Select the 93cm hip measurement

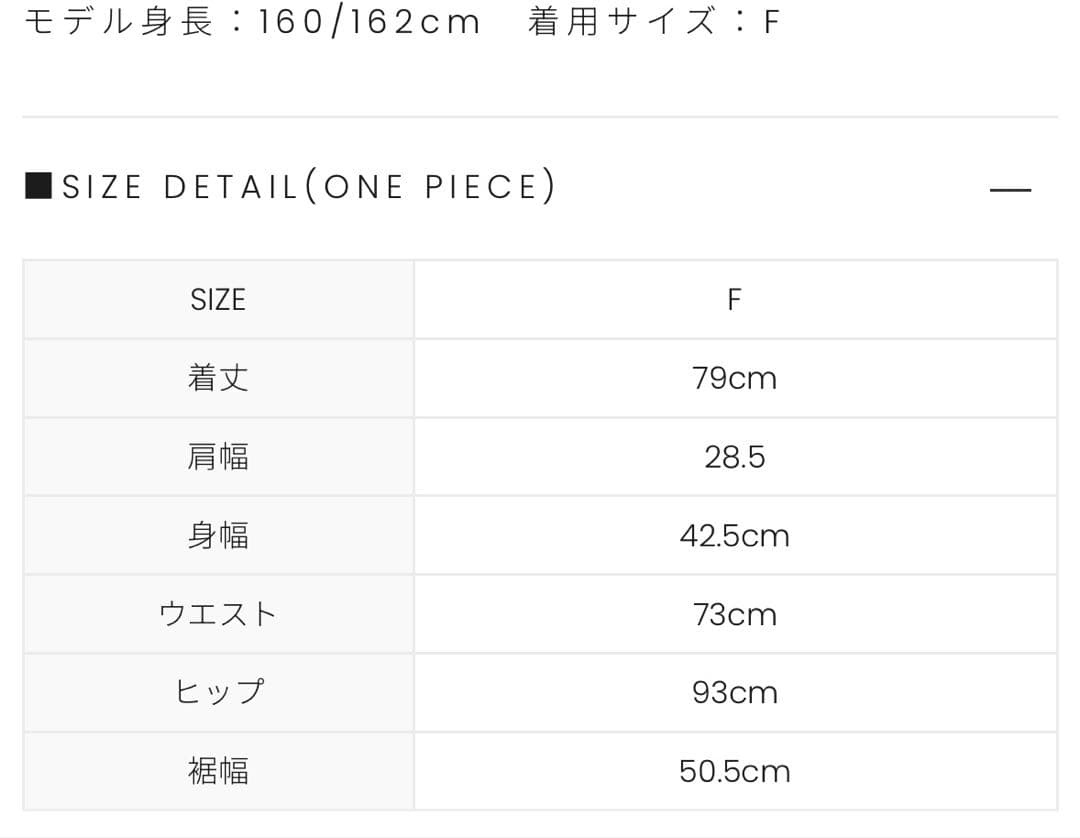[735, 692]
